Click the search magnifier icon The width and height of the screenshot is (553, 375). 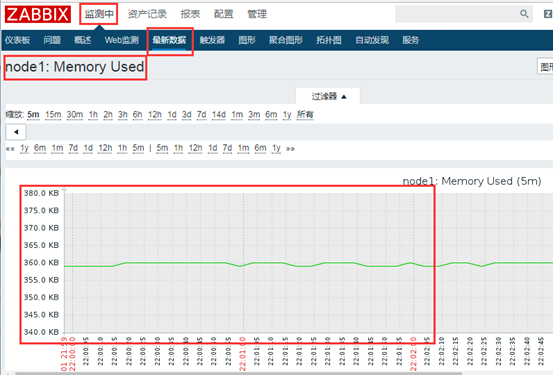[524, 14]
